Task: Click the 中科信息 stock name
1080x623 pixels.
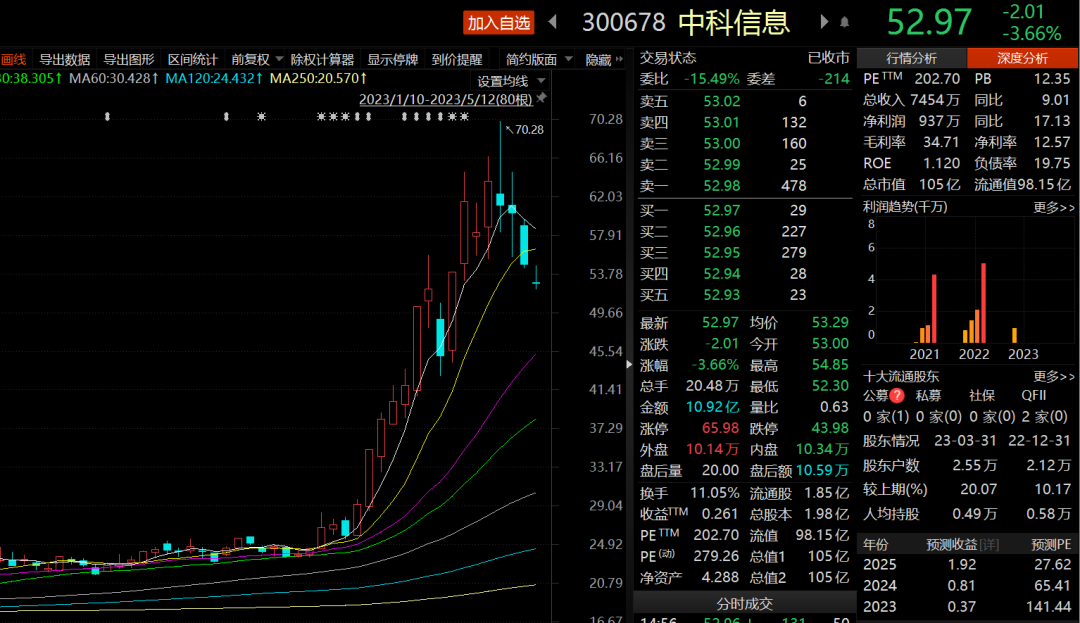Action: [x=734, y=23]
